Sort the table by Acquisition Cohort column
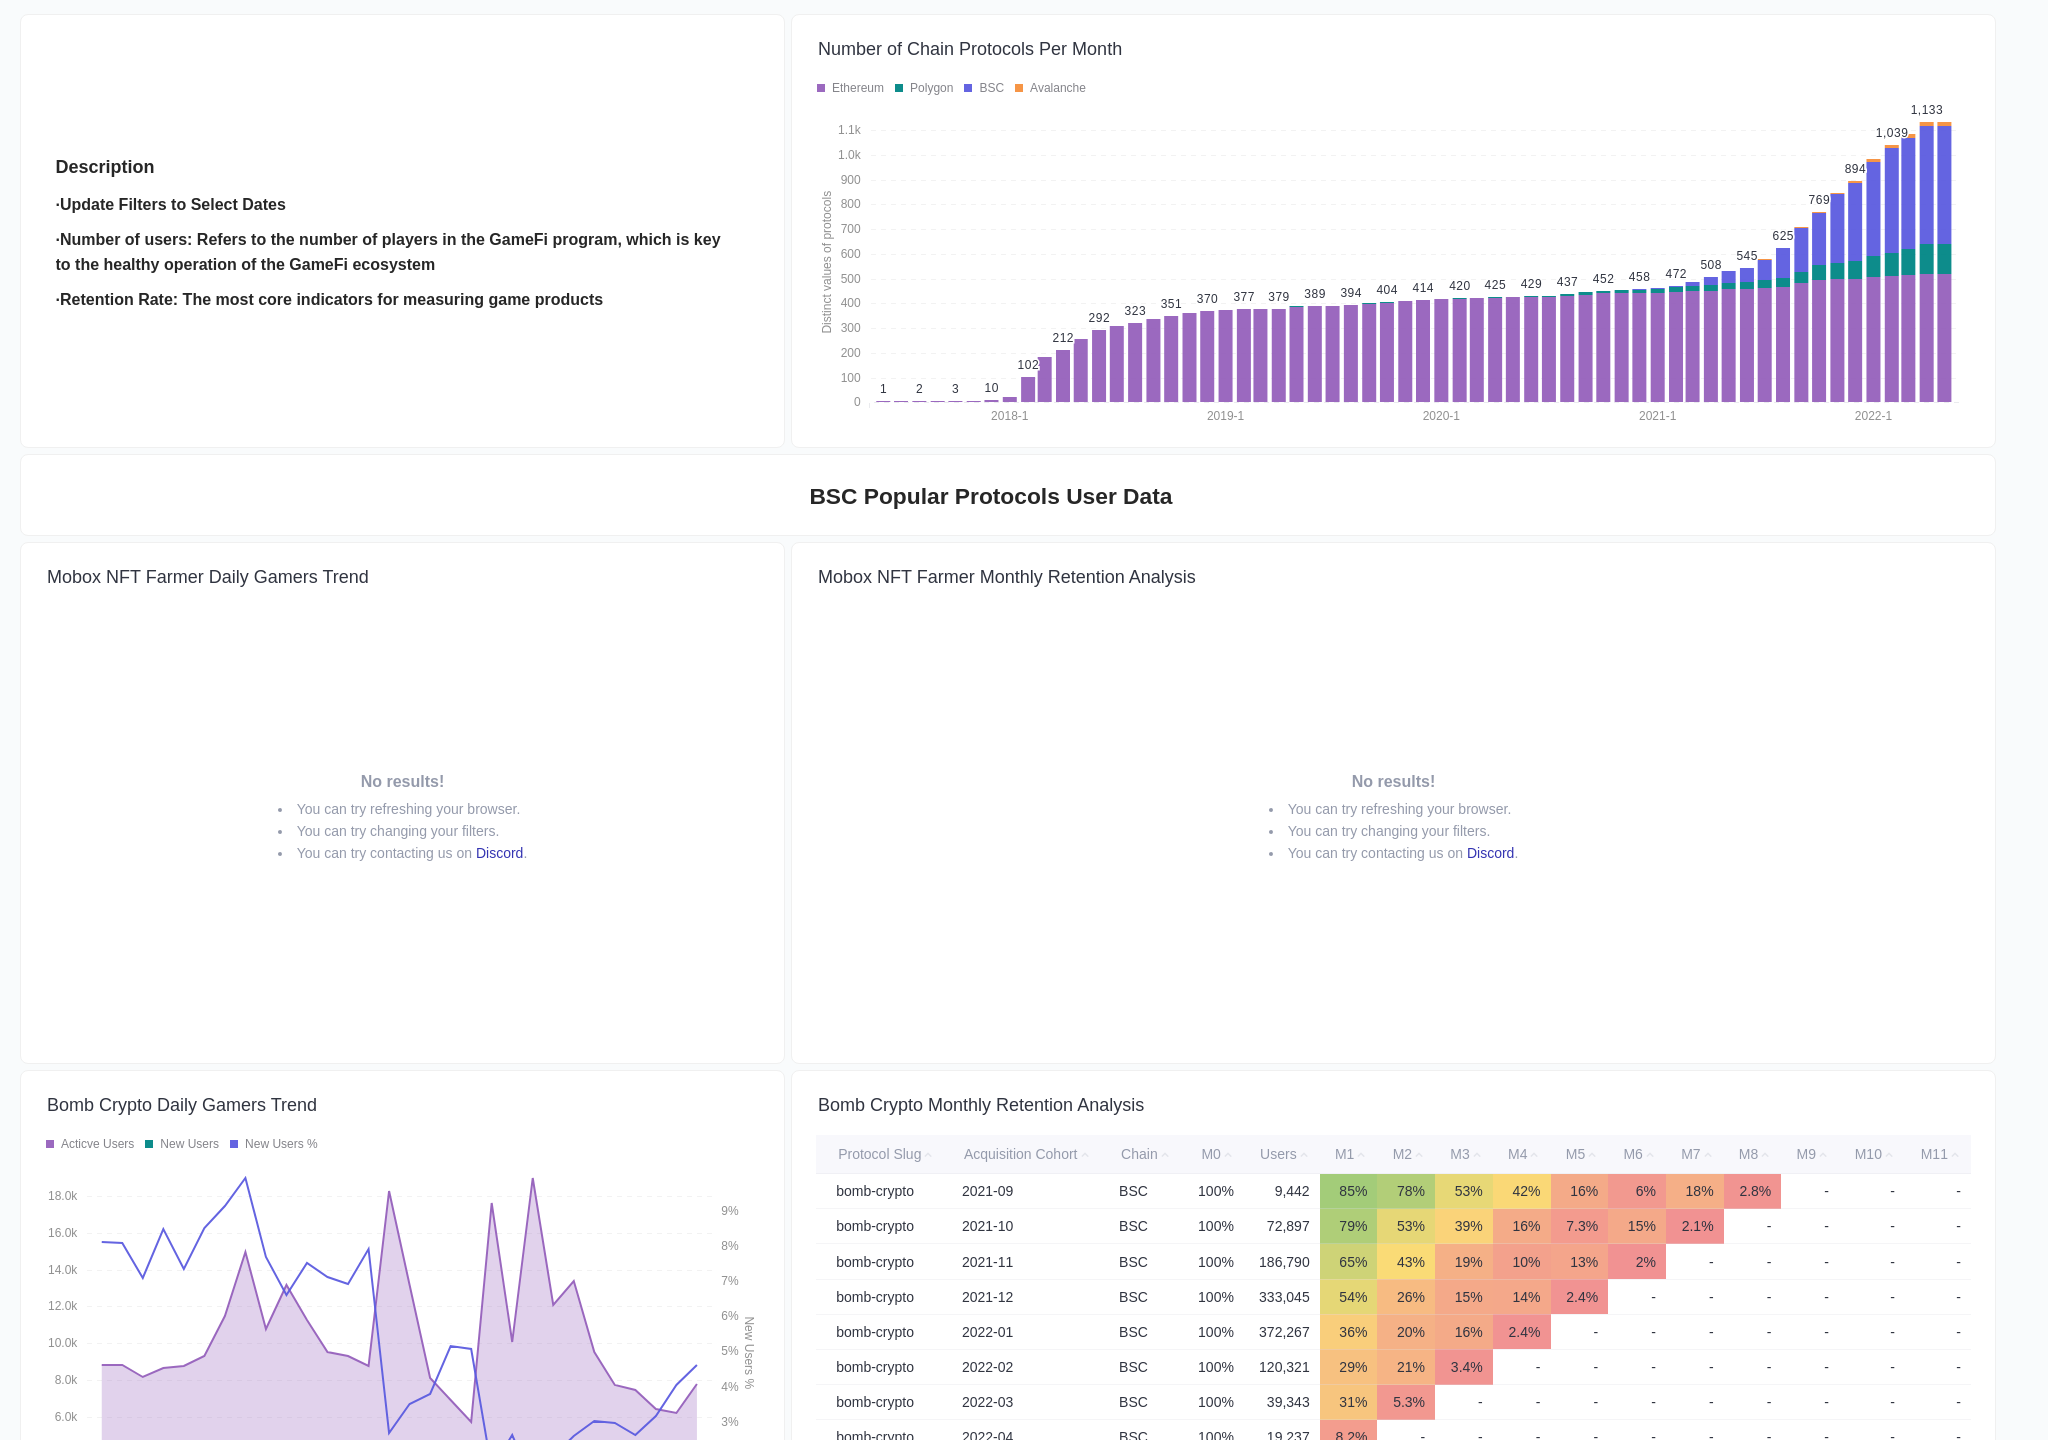This screenshot has width=2048, height=1440. pyautogui.click(x=1023, y=1154)
